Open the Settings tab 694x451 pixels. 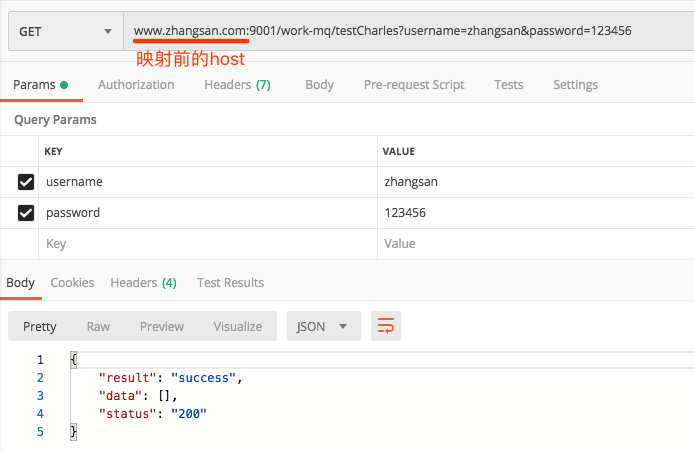coord(575,85)
